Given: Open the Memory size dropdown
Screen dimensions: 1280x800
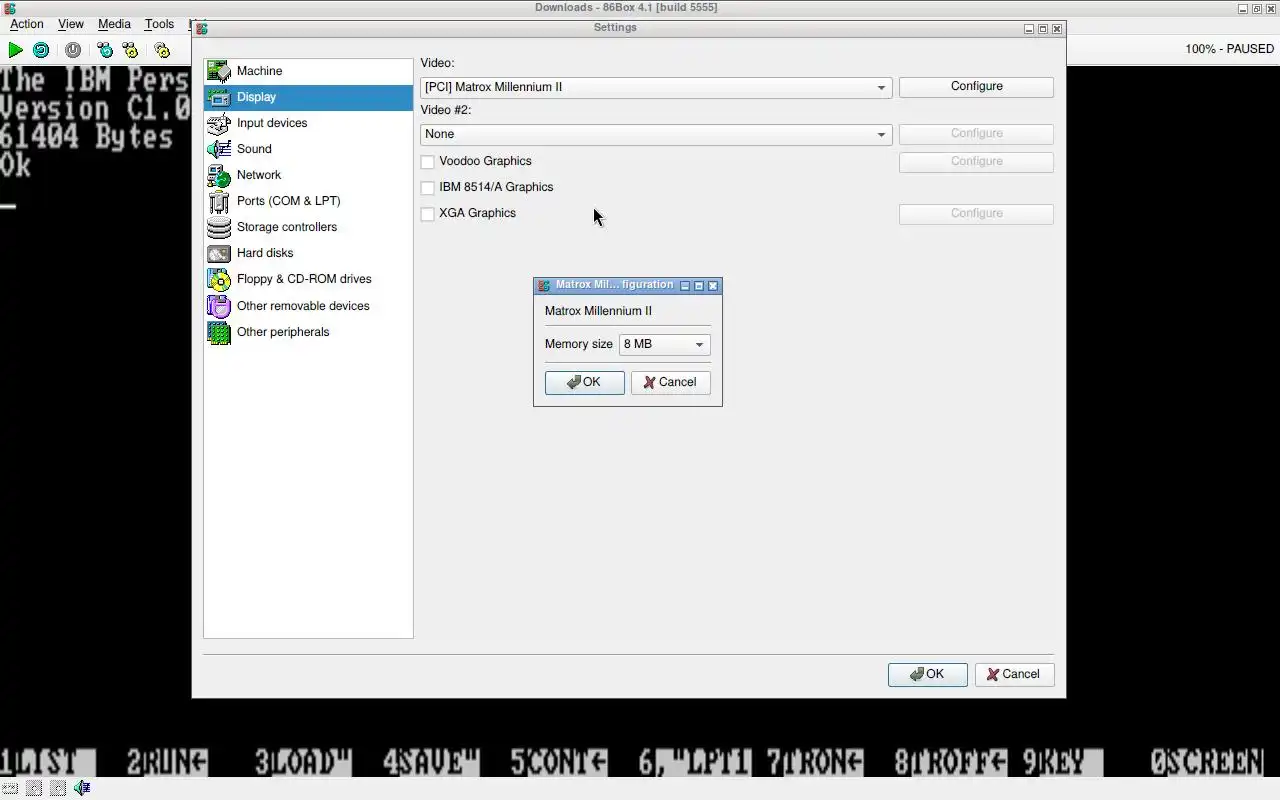Looking at the screenshot, I should pos(664,344).
